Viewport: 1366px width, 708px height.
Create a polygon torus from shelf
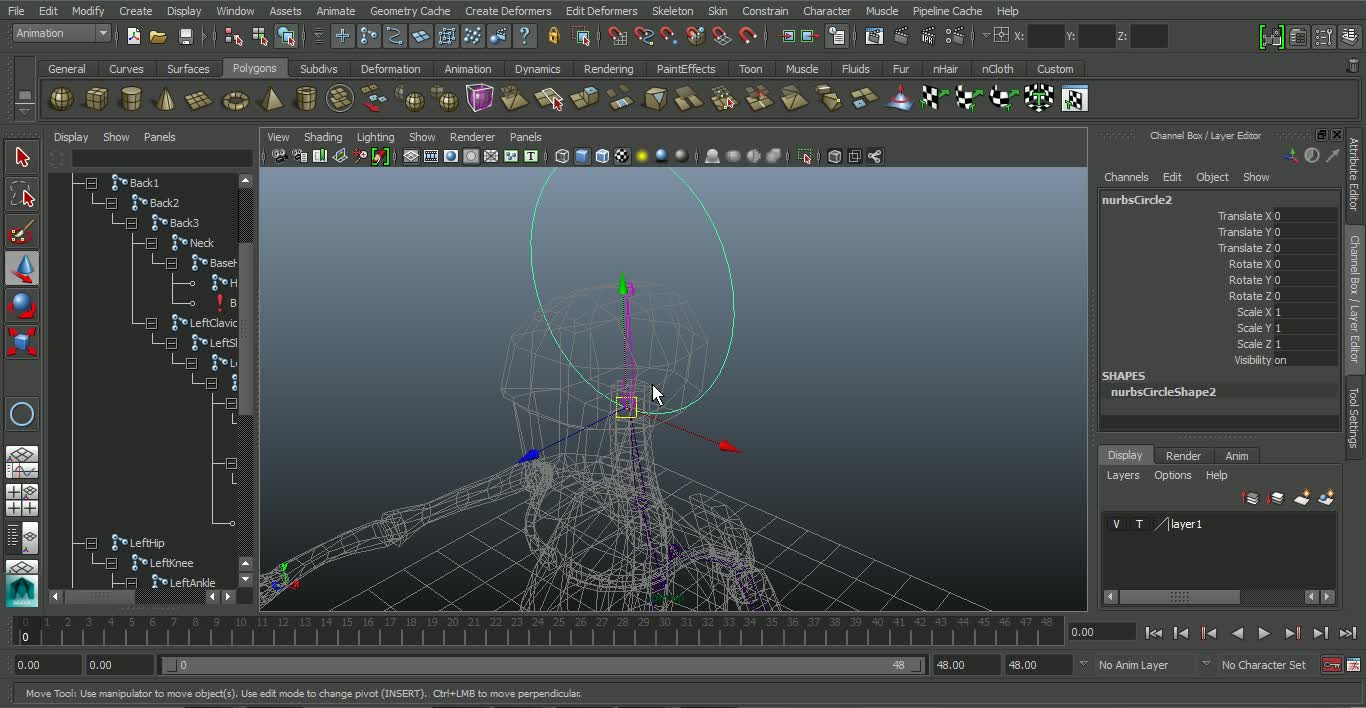point(235,99)
